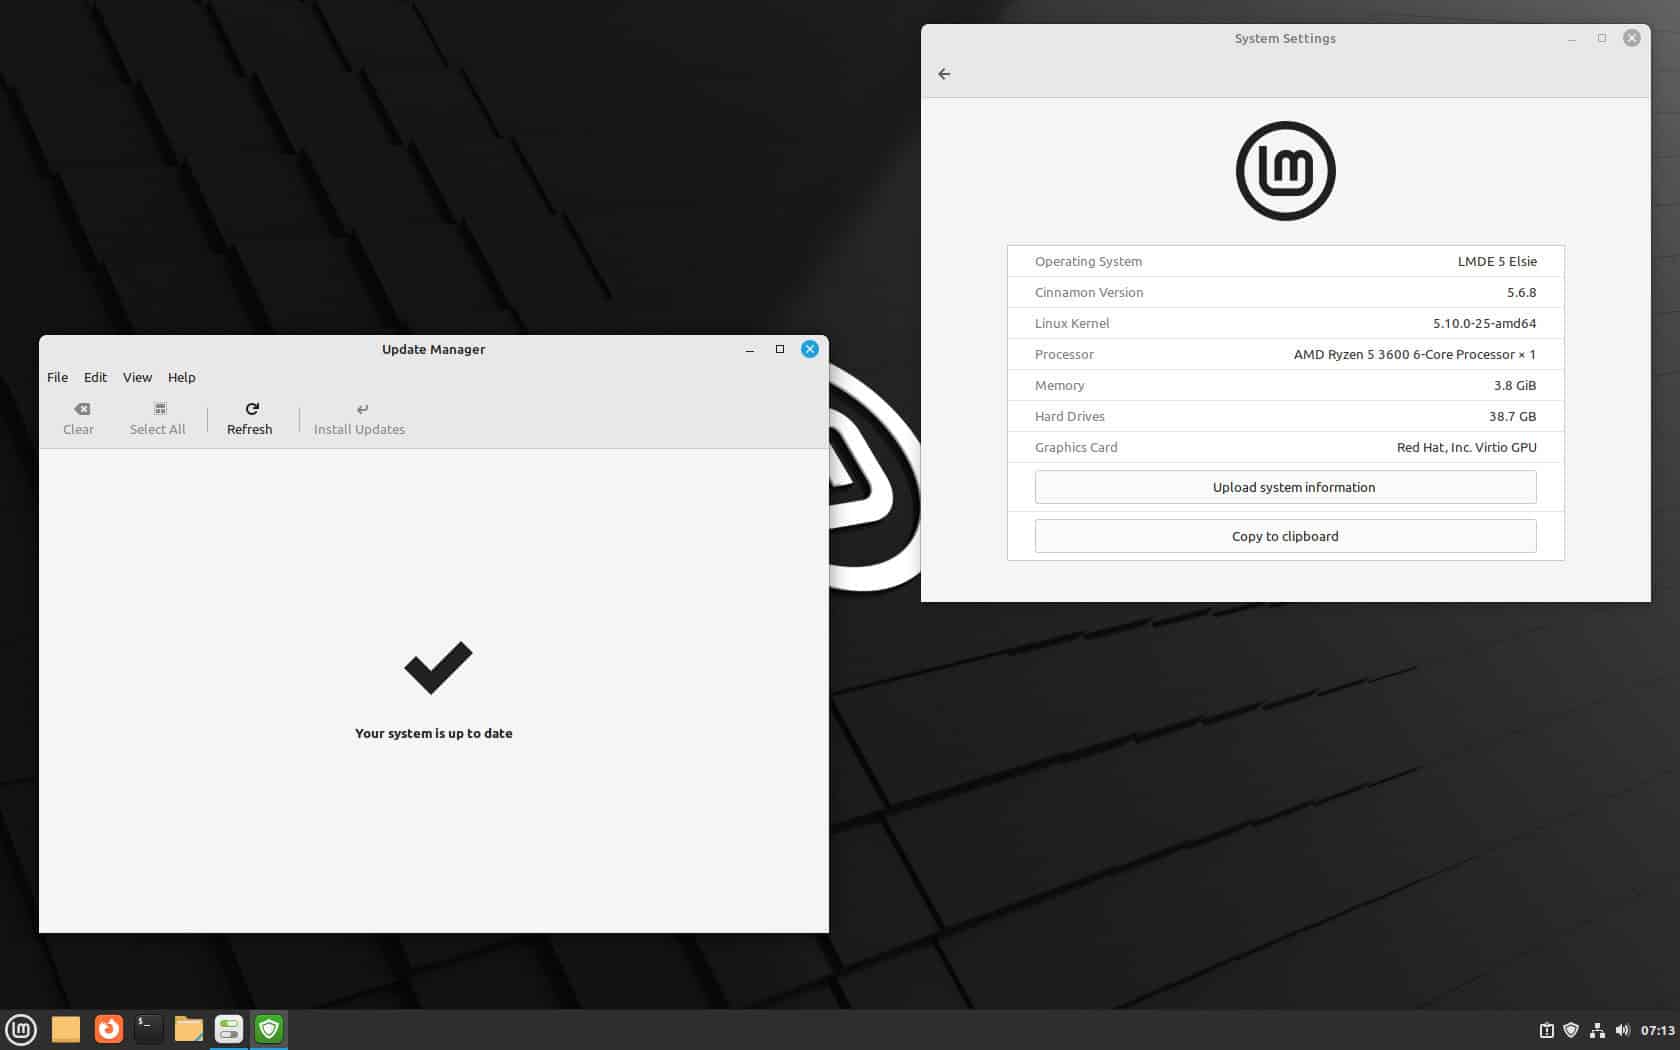The image size is (1680, 1050).
Task: Open the Nemo file manager from the taskbar
Action: (x=188, y=1029)
